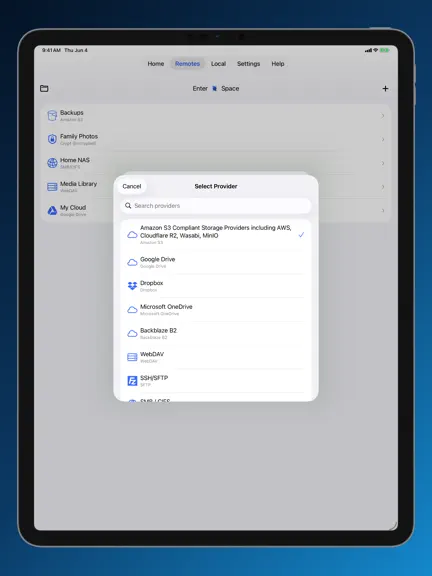Focus the Search providers field
Screen dimensions: 432x576
pyautogui.click(x=216, y=206)
